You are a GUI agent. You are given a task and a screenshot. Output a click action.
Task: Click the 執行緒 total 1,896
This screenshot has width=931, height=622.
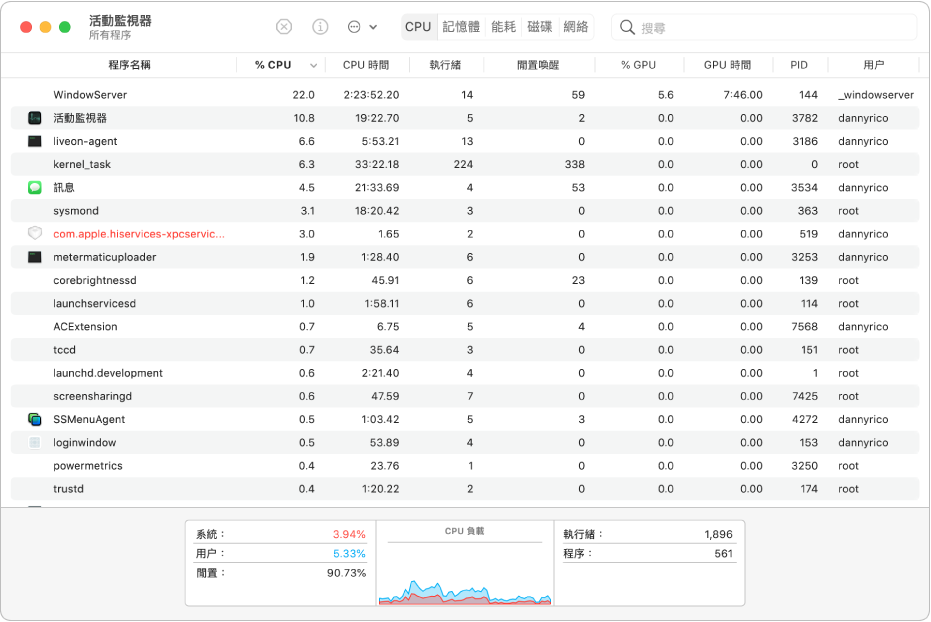[718, 534]
